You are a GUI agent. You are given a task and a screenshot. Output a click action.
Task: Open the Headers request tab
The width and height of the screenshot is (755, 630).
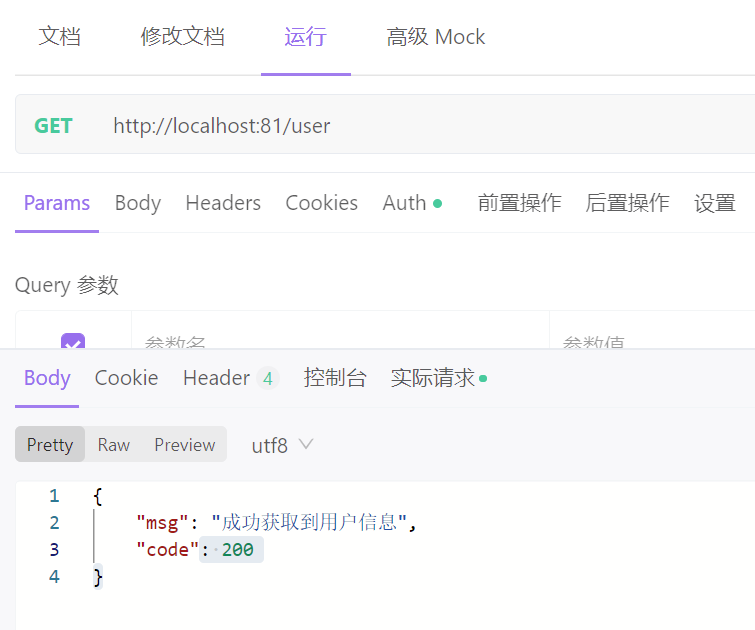(223, 203)
